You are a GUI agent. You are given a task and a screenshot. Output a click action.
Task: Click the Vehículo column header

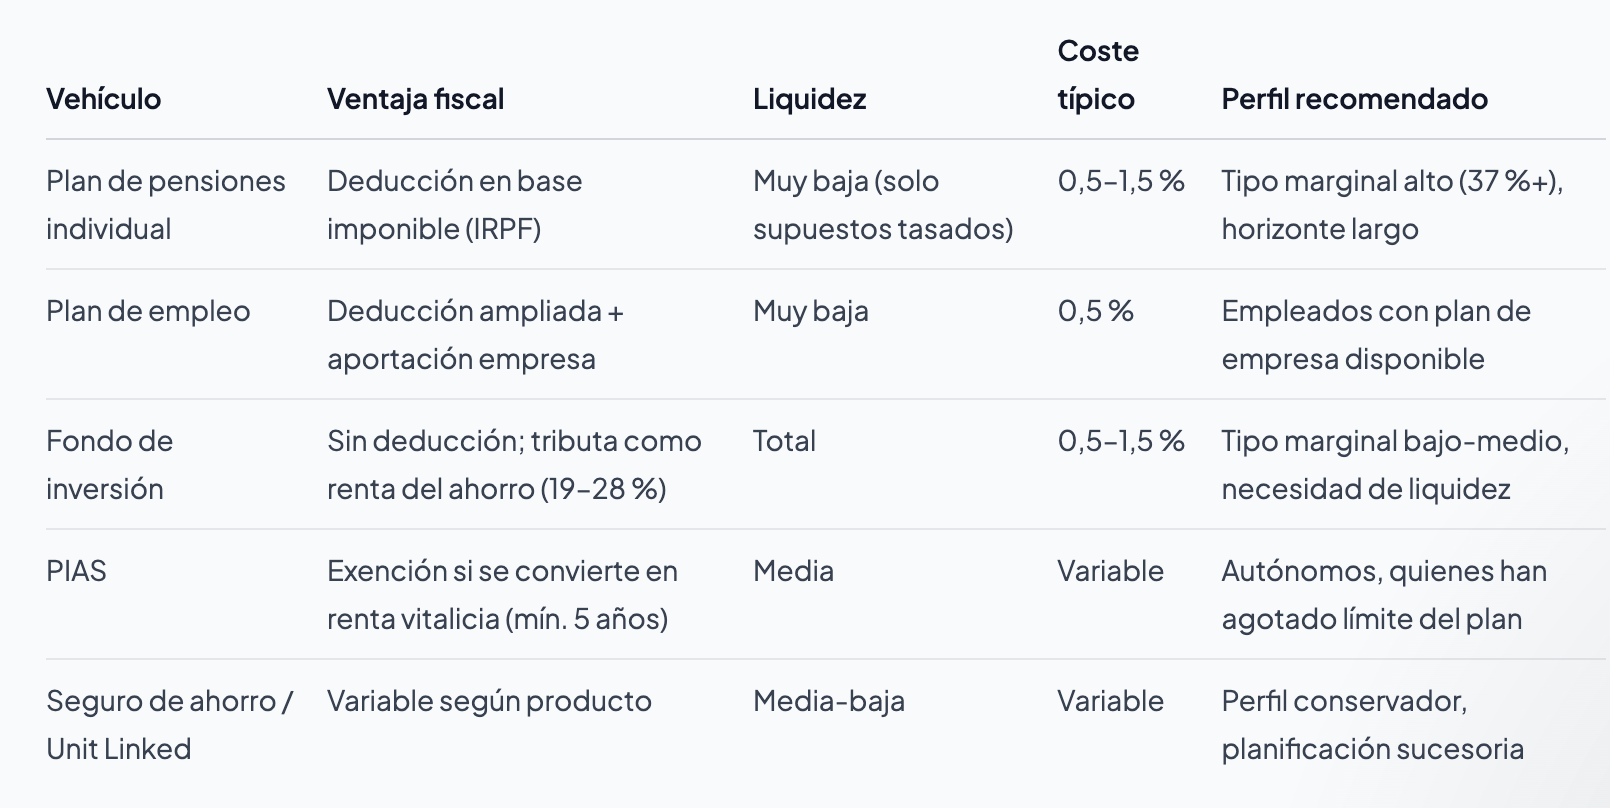click(x=103, y=99)
